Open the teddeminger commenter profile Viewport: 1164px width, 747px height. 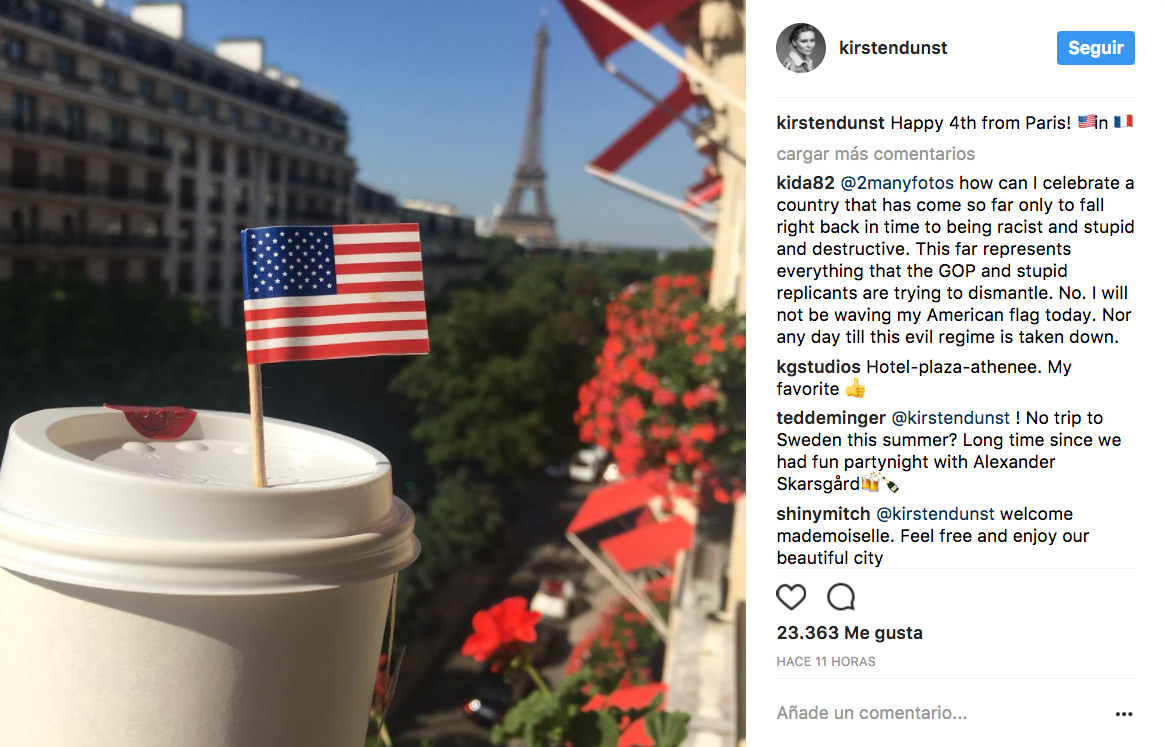(831, 418)
